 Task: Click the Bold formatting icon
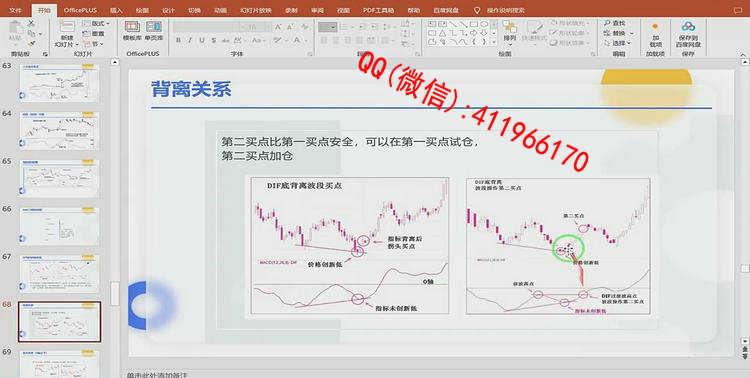tap(178, 40)
